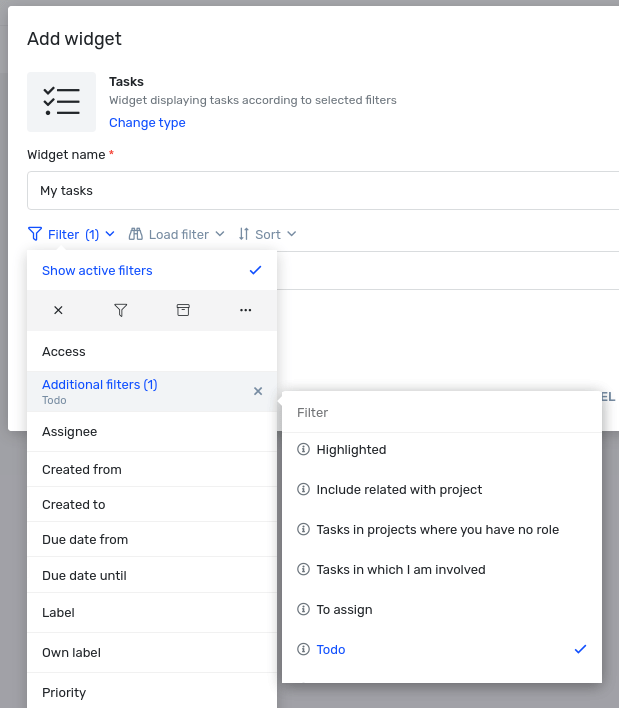Enable Tasks in which I am involved
619x708 pixels.
[442, 569]
